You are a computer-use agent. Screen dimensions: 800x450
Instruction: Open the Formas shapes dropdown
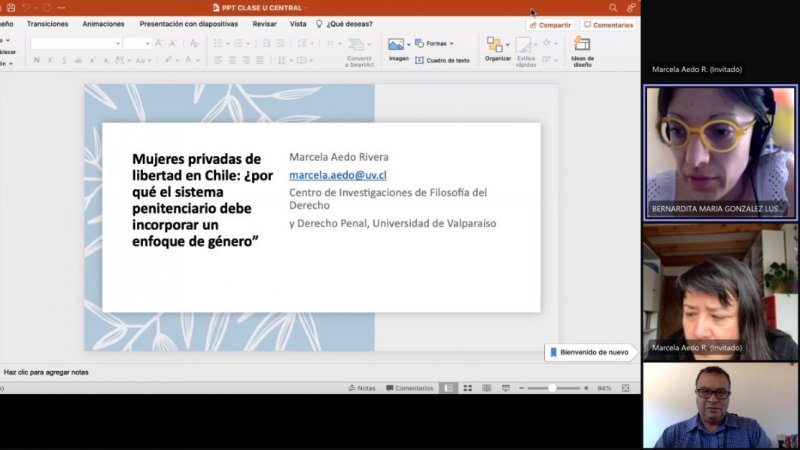click(x=434, y=44)
